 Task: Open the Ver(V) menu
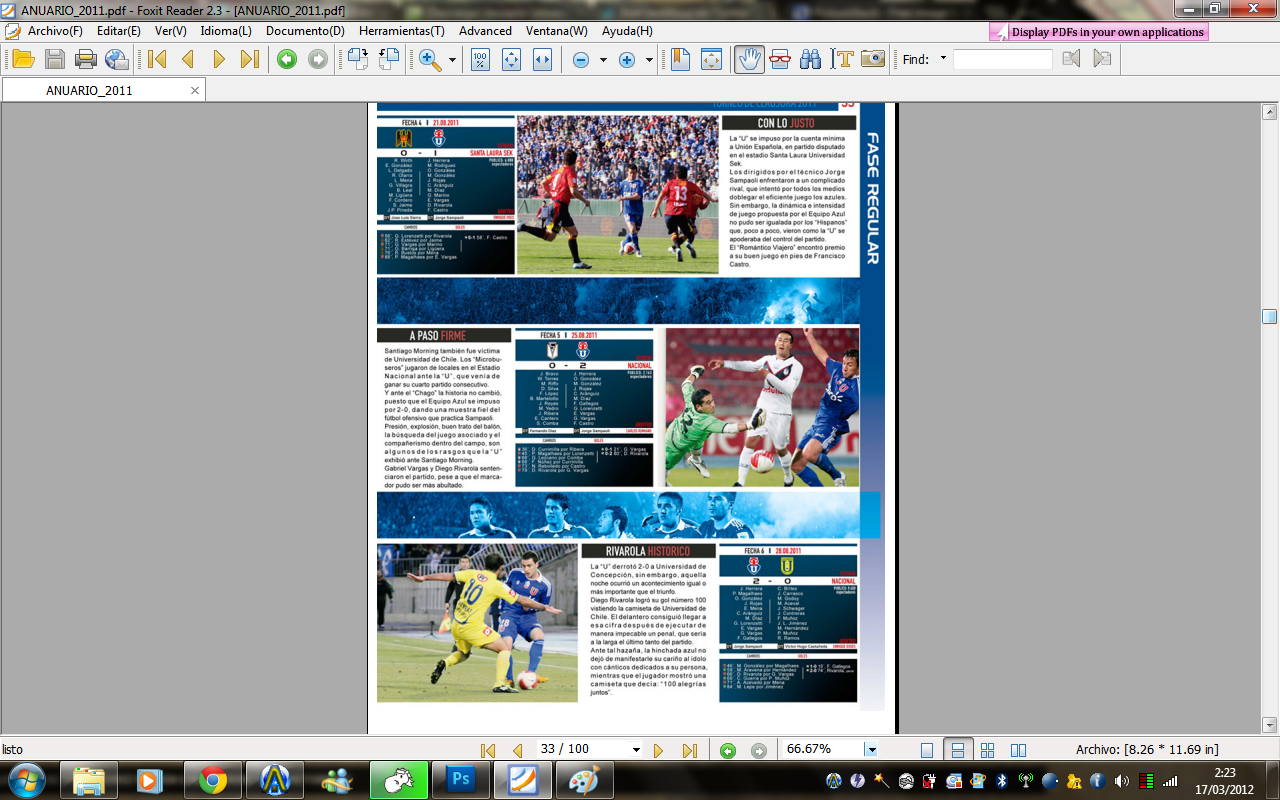tap(170, 31)
